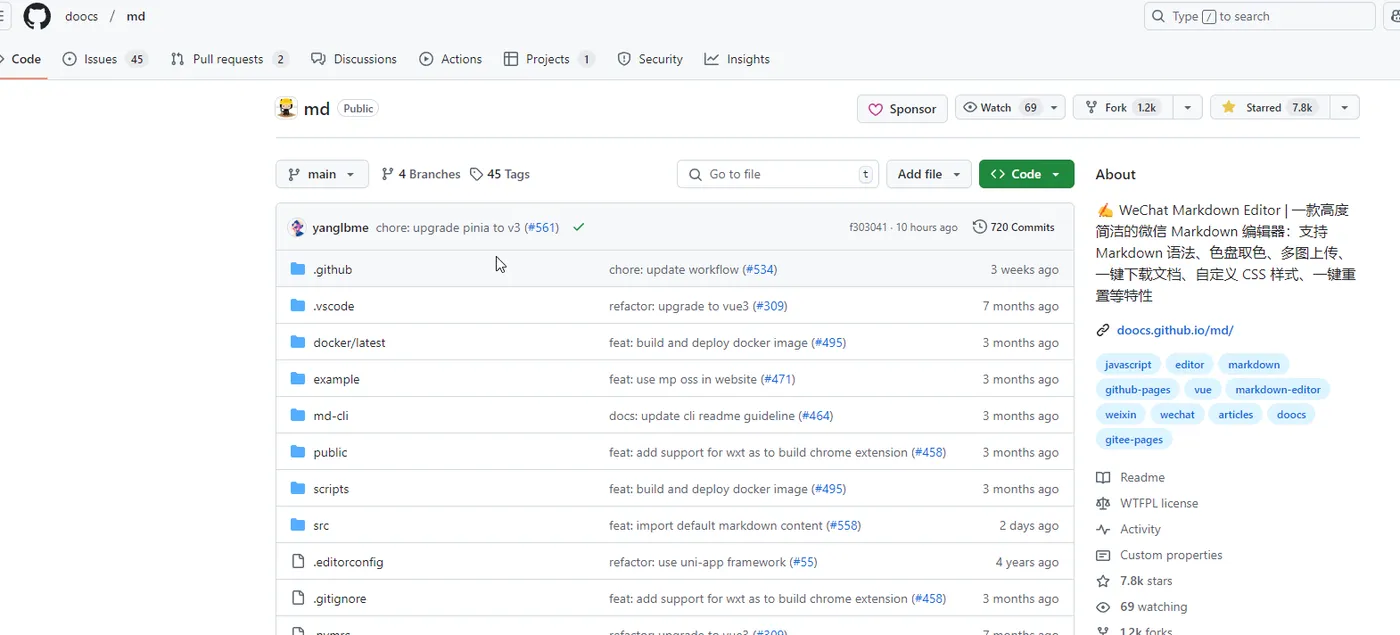The image size is (1400, 635).
Task: Click the 45 Tags link
Action: (x=500, y=174)
